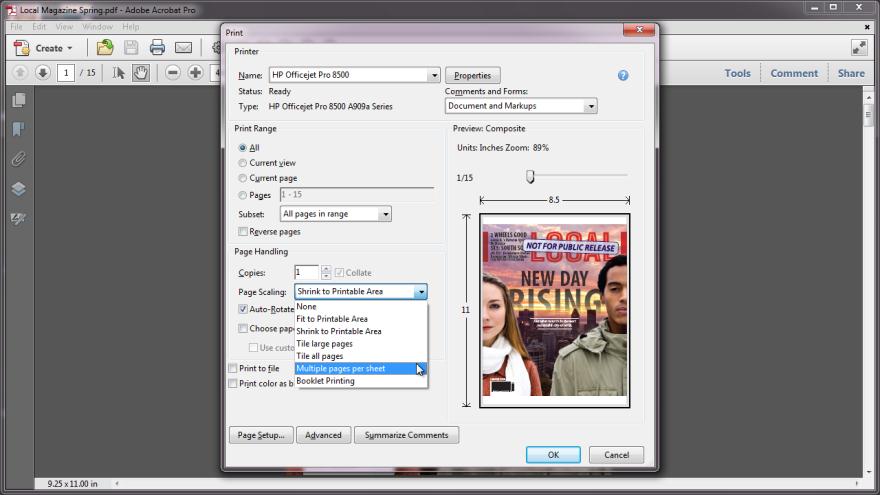
Task: Enable the Reverse pages checkbox
Action: [x=243, y=232]
